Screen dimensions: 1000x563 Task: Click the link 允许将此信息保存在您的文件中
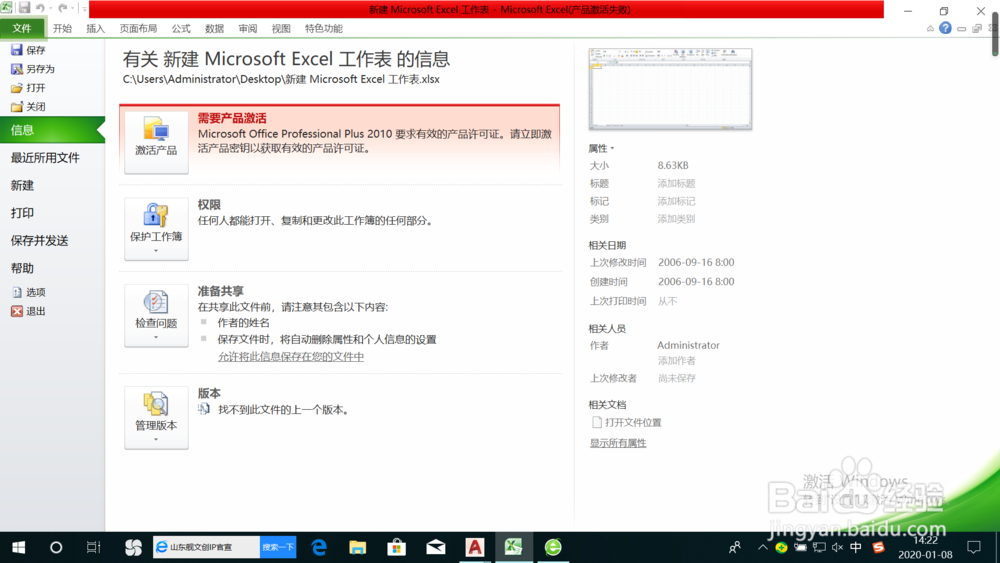tap(291, 356)
